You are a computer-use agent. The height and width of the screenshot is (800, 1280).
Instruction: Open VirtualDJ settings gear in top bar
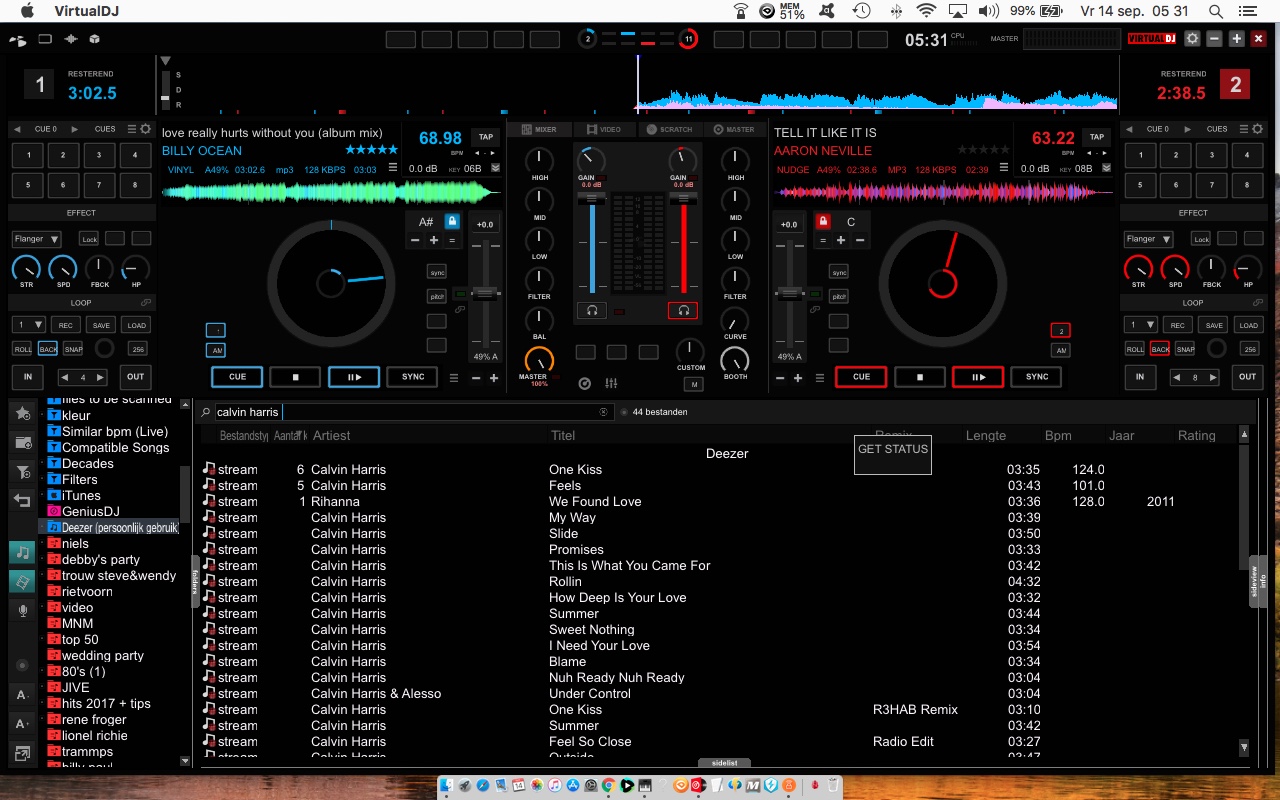click(x=1192, y=39)
